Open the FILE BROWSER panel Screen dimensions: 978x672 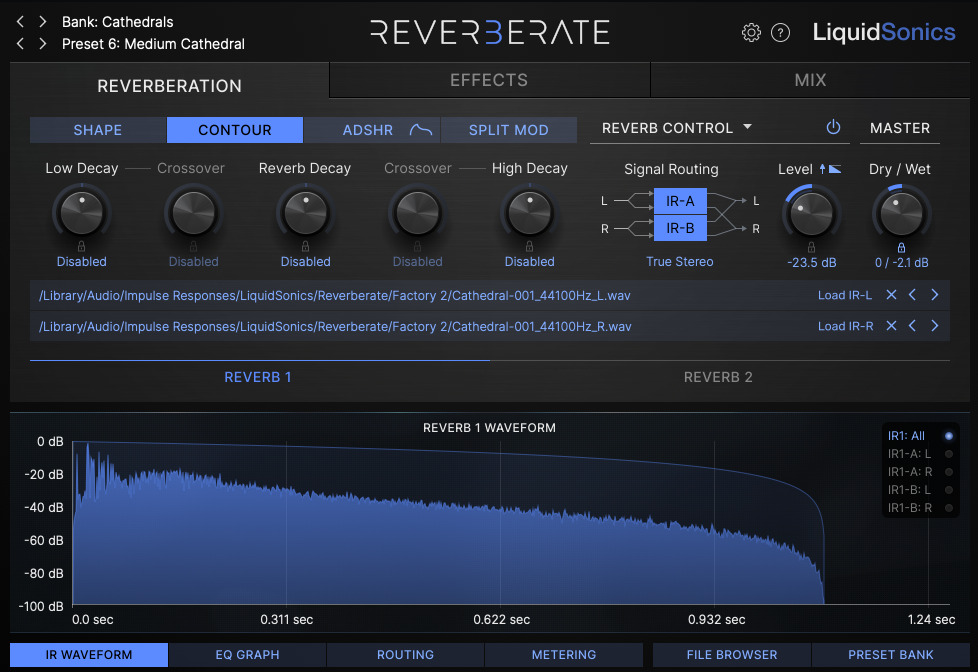[732, 655]
